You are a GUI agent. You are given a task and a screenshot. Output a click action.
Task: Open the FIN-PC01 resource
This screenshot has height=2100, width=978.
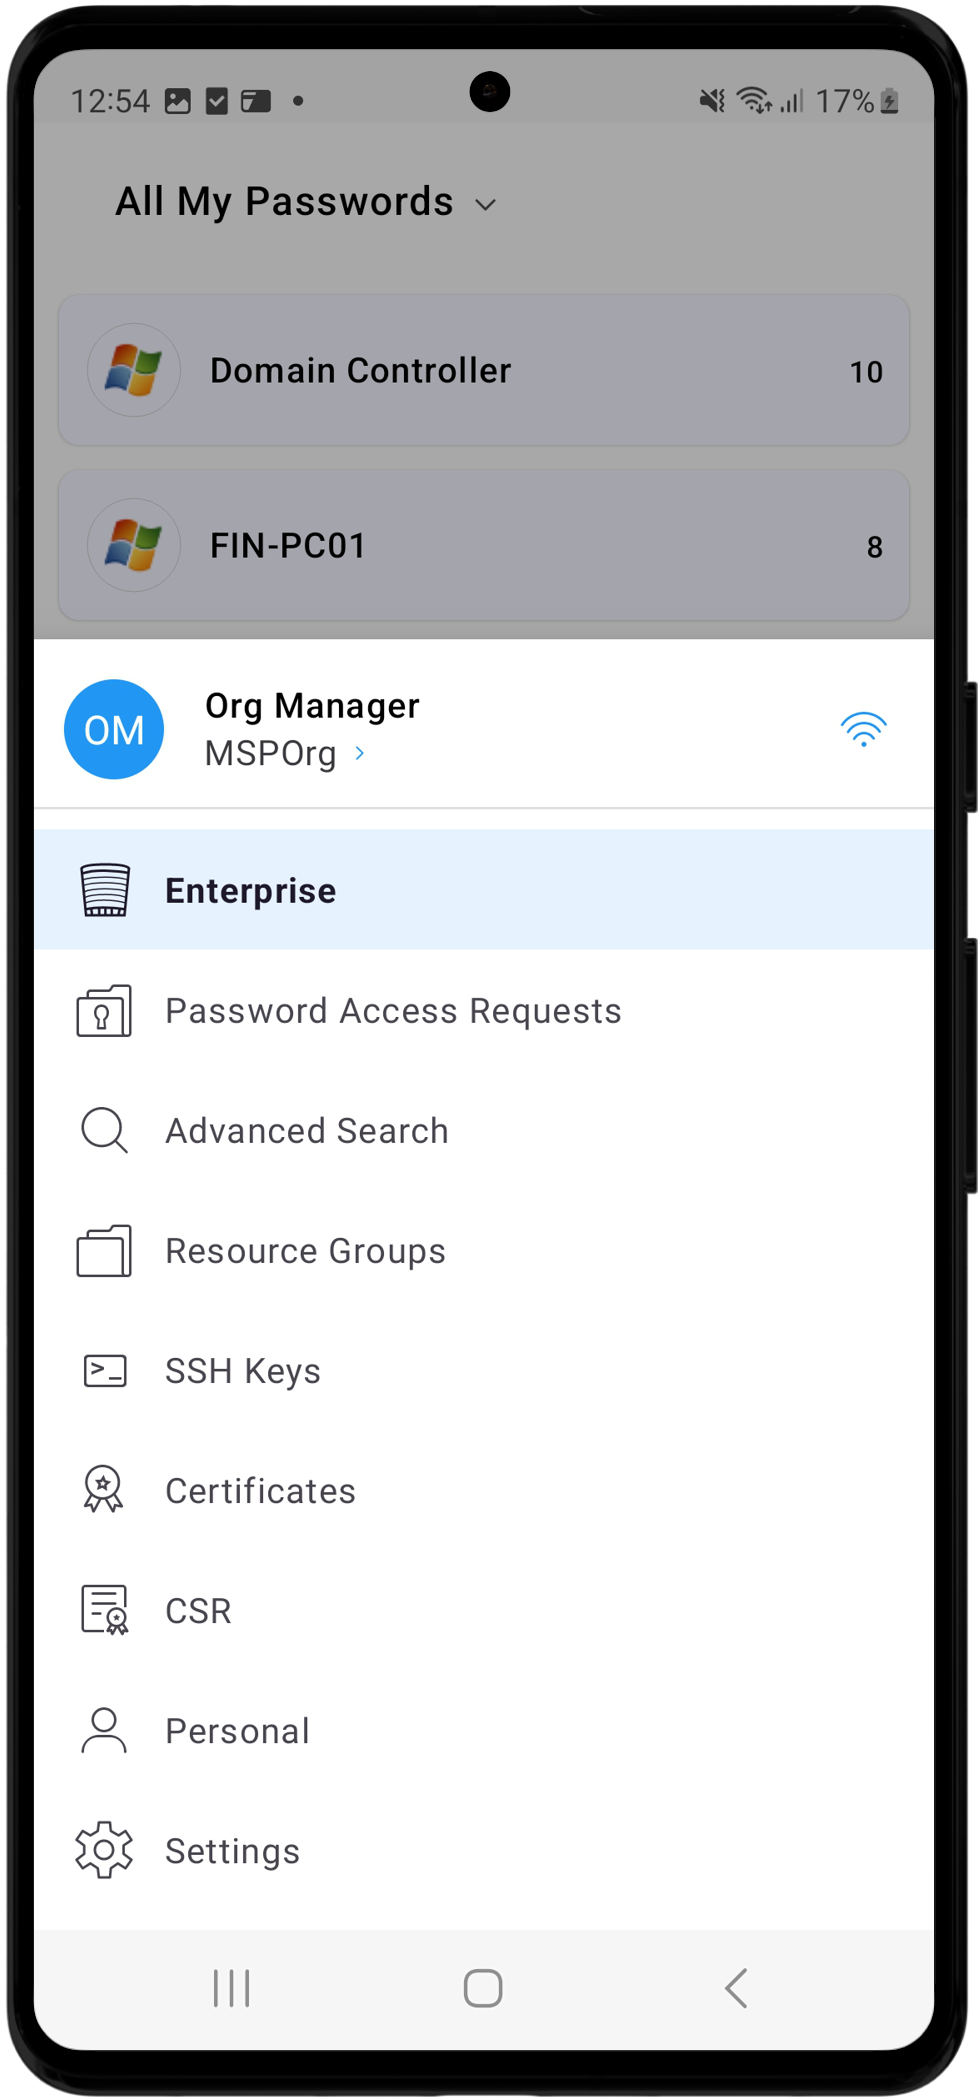coord(484,546)
